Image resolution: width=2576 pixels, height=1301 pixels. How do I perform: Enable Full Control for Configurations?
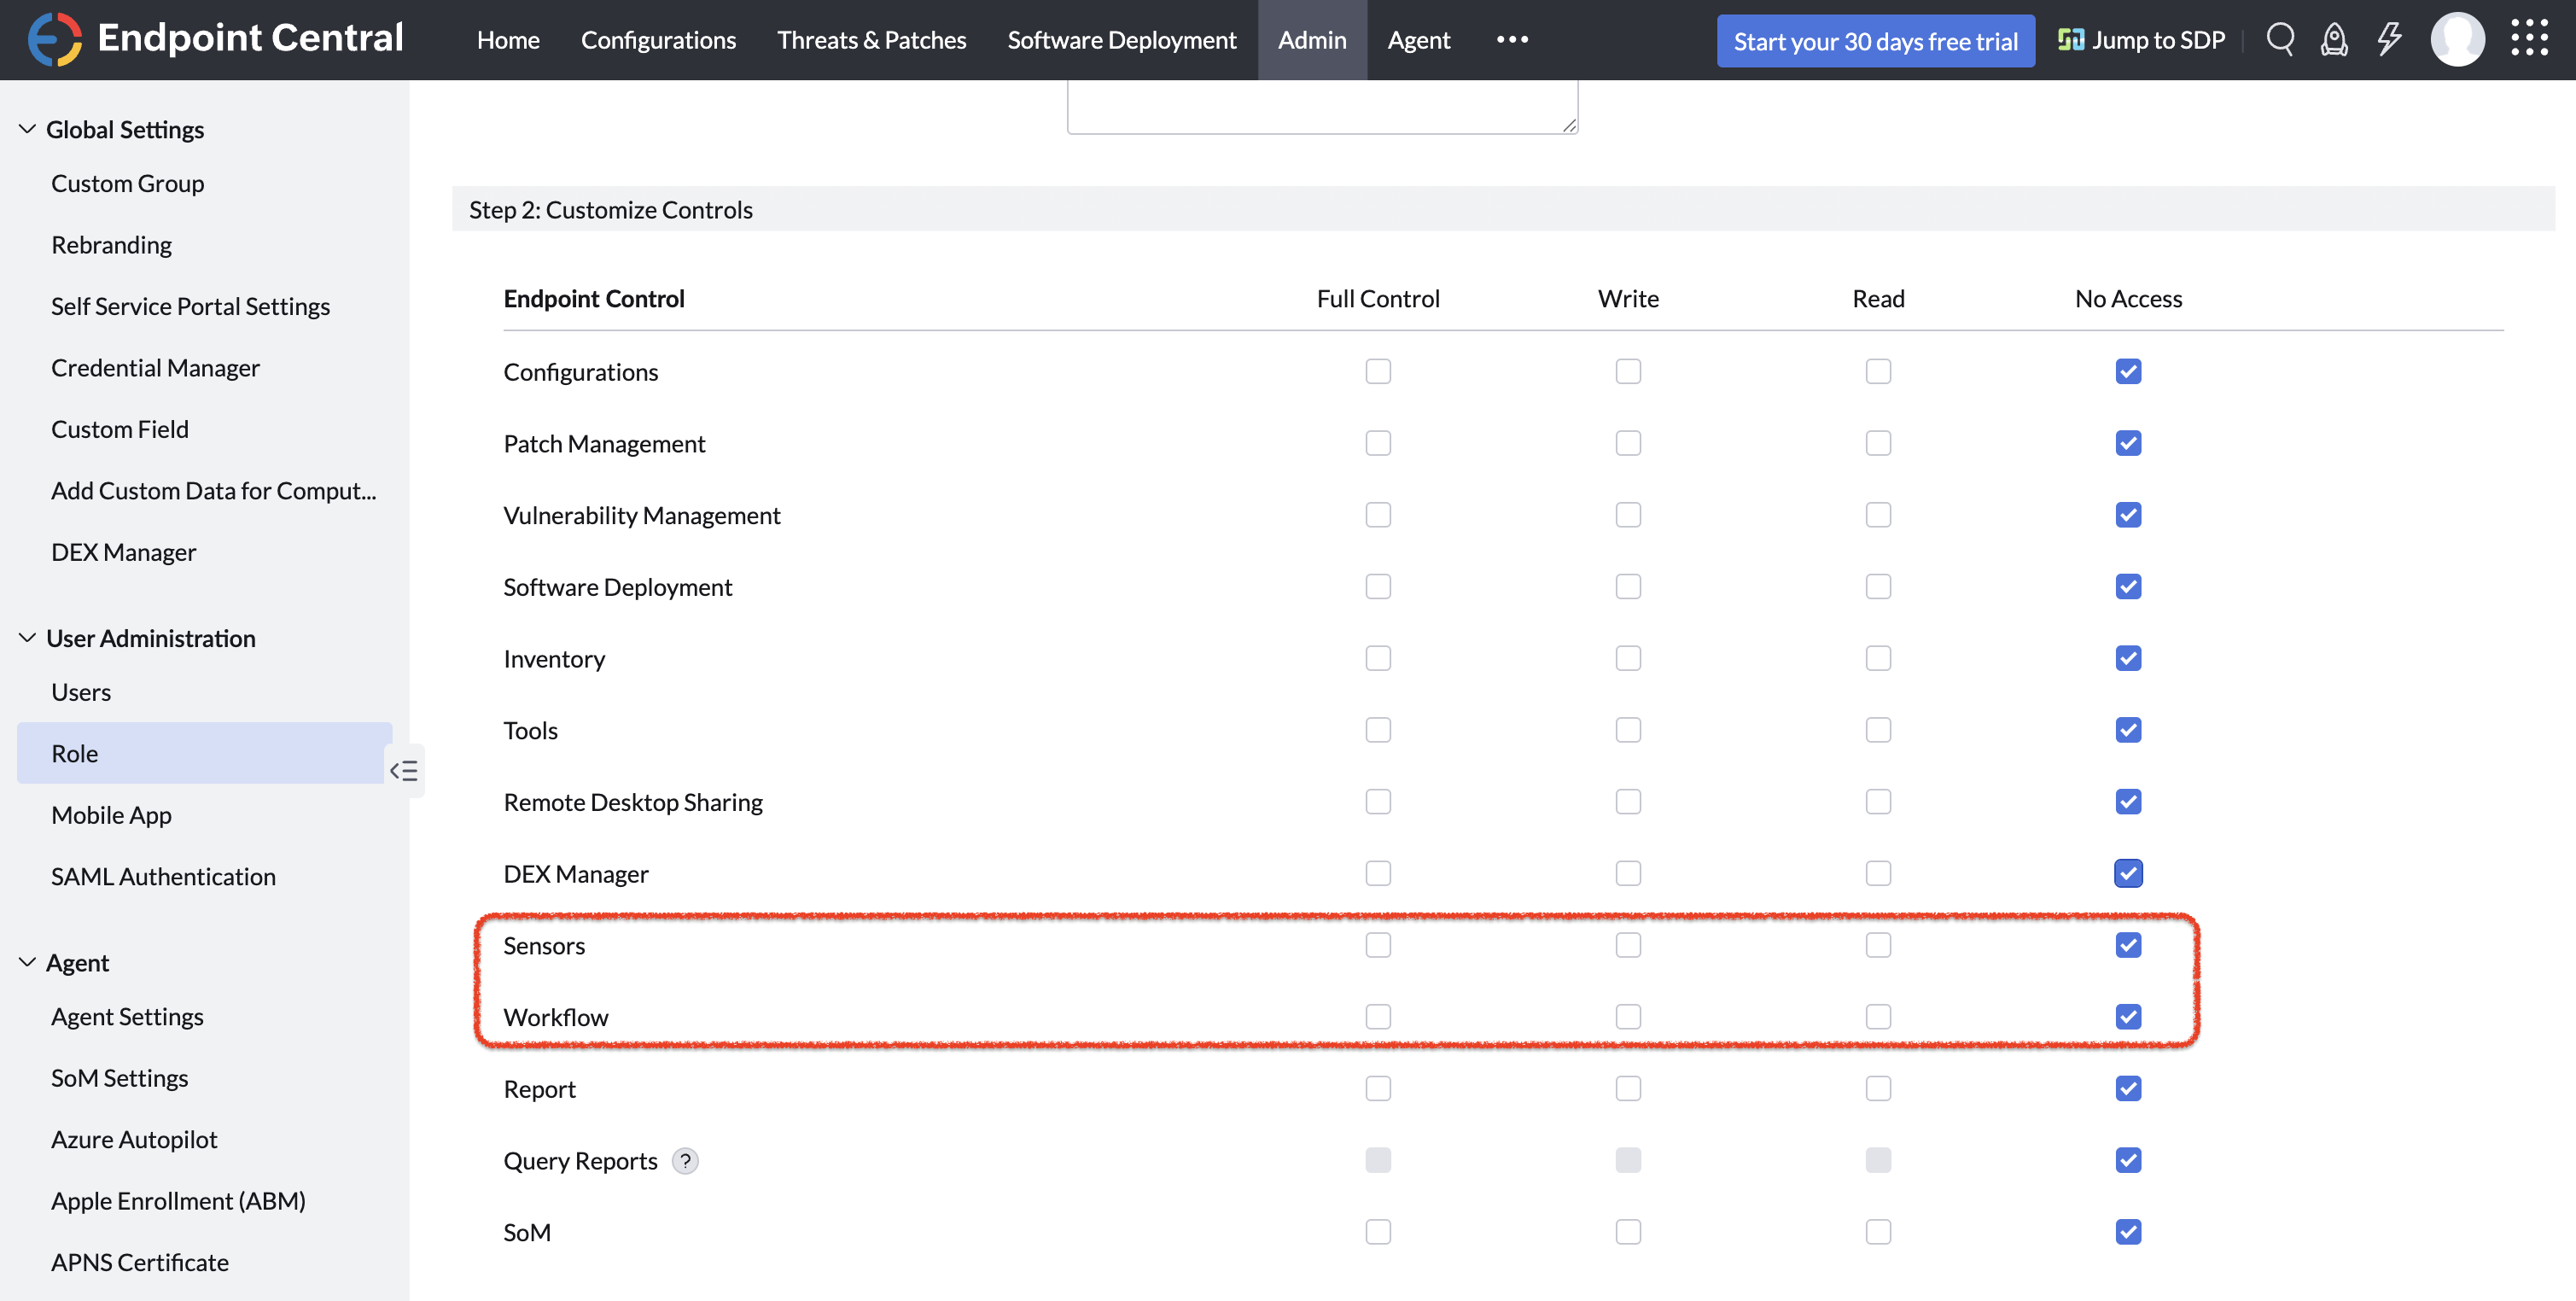point(1378,371)
